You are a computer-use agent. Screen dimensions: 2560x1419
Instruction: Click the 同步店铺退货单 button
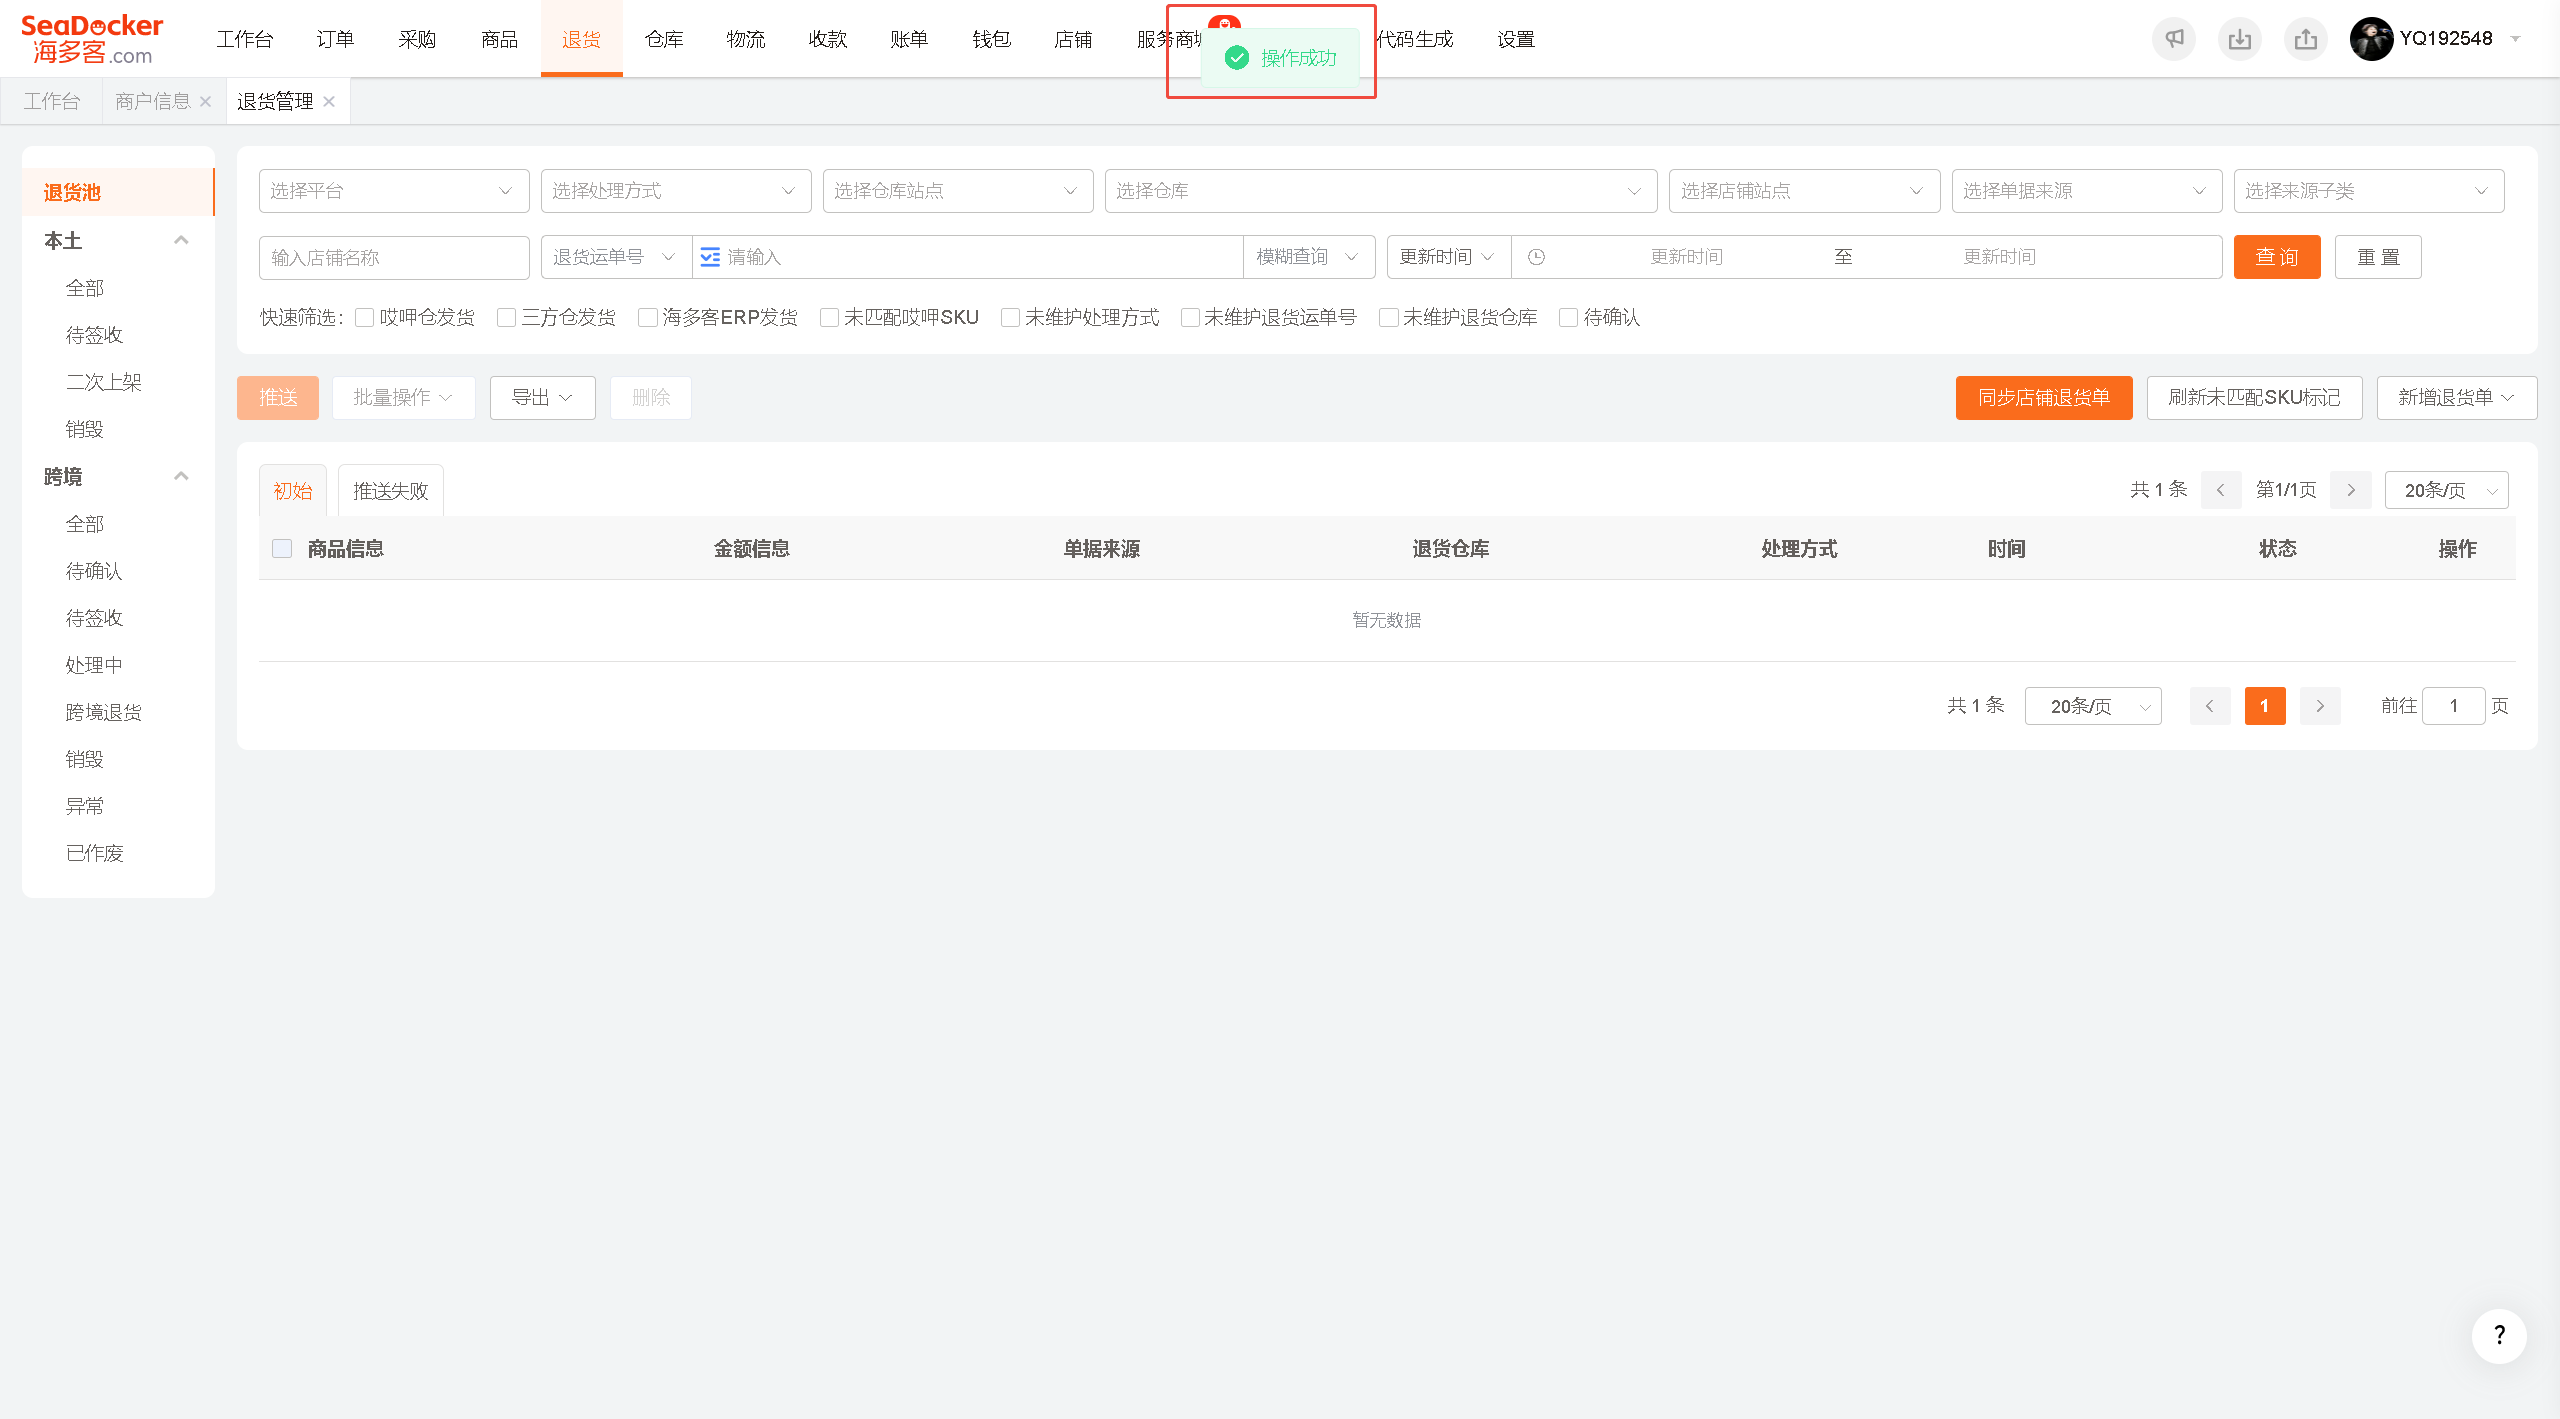click(x=2044, y=398)
